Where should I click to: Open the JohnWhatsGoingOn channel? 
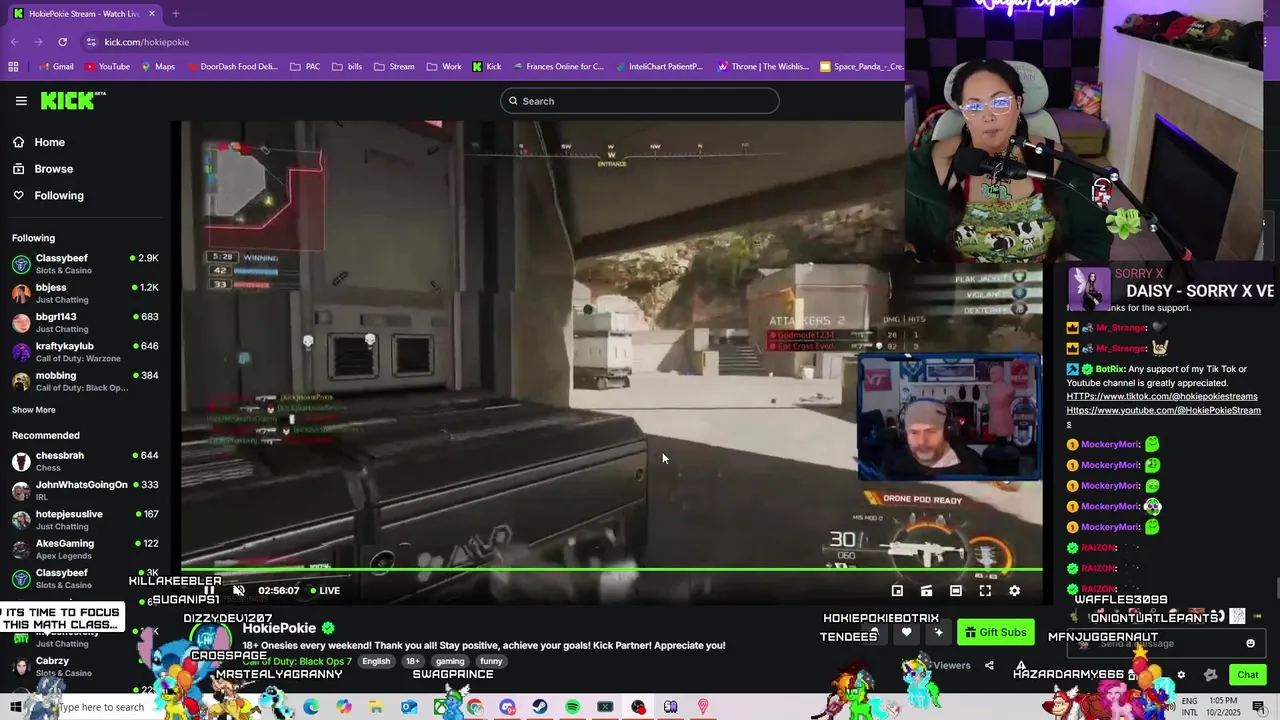(85, 490)
